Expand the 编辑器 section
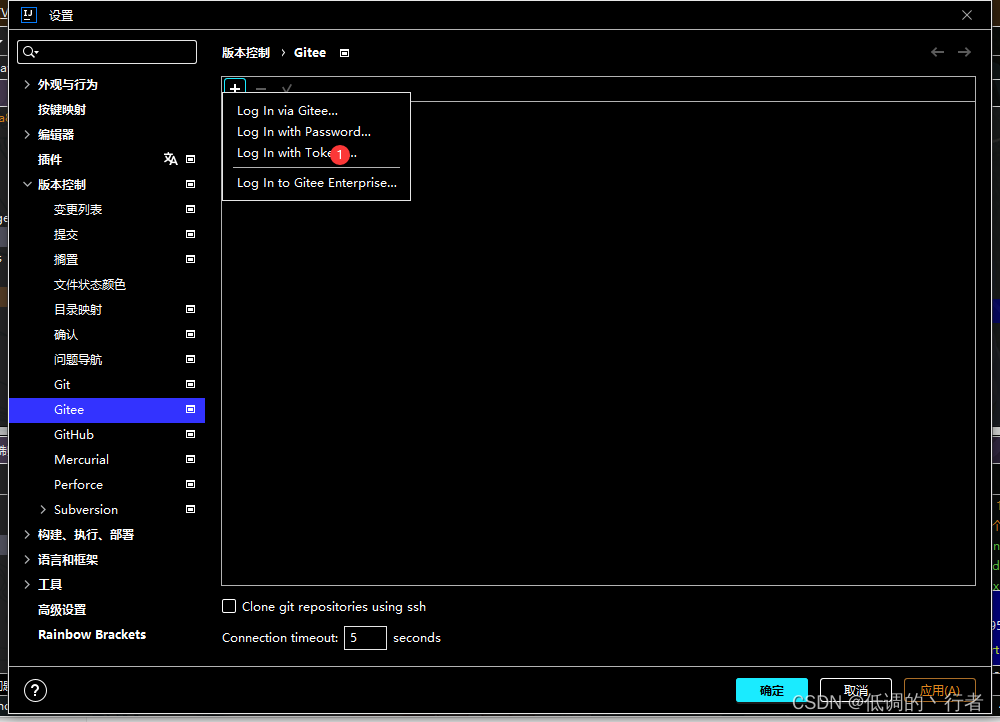Image resolution: width=1000 pixels, height=722 pixels. click(27, 134)
